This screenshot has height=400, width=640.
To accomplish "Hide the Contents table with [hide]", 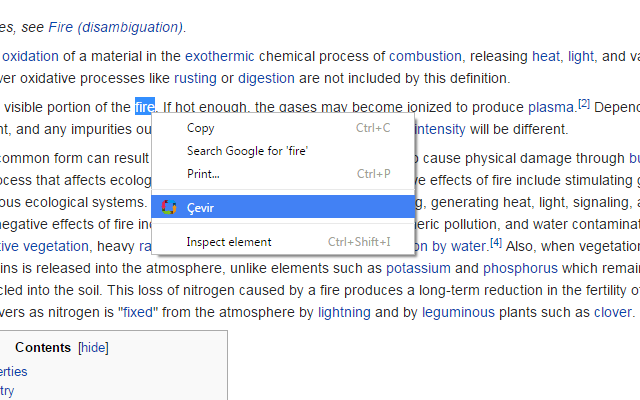I will (93, 348).
